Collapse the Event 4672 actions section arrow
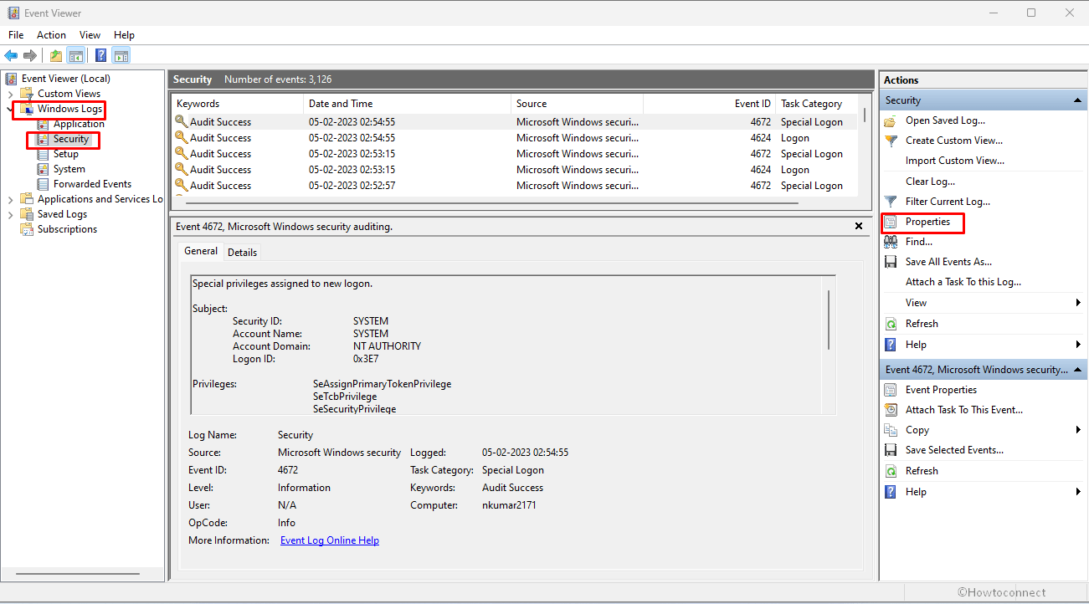 click(1077, 370)
